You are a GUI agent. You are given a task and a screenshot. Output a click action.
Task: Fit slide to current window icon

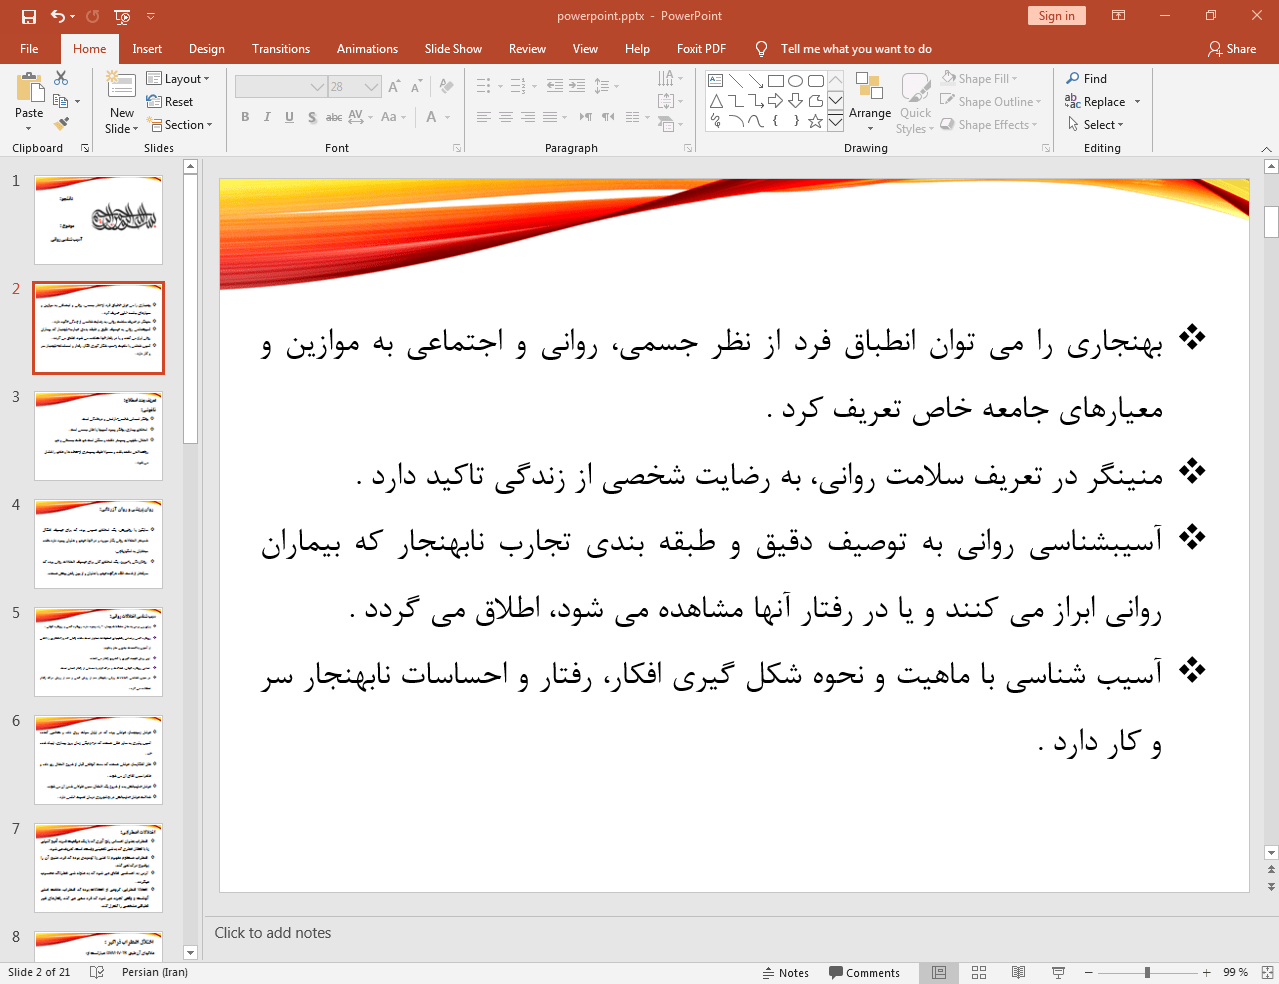coord(1266,972)
